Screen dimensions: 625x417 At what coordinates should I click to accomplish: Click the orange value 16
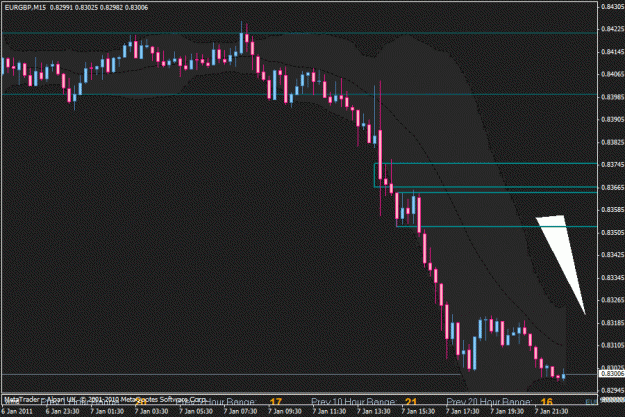pyautogui.click(x=547, y=402)
